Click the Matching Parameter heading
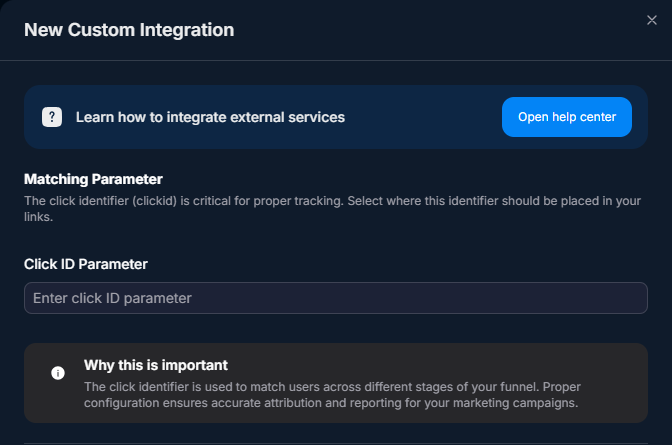The width and height of the screenshot is (672, 445). (x=93, y=179)
